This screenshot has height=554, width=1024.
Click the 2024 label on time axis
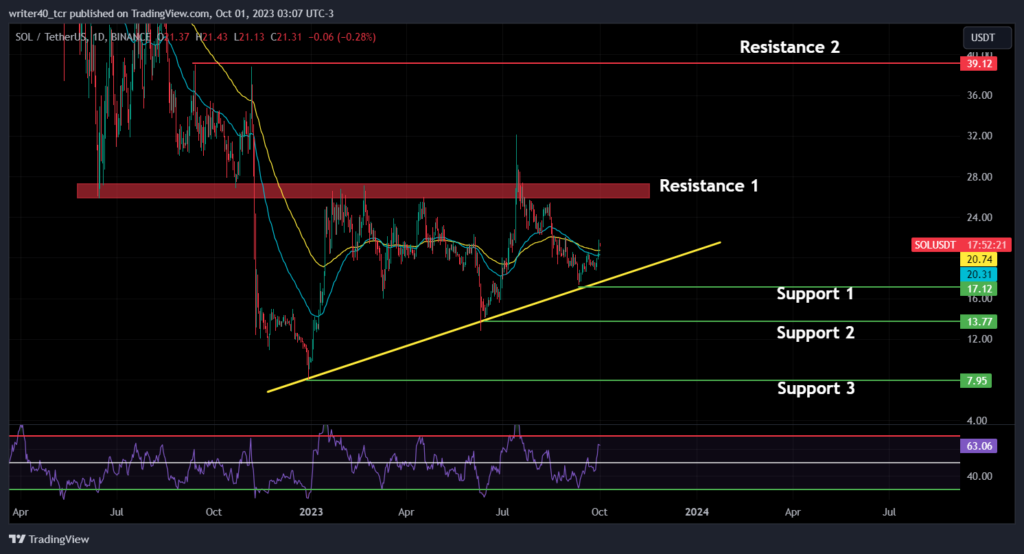coord(697,512)
